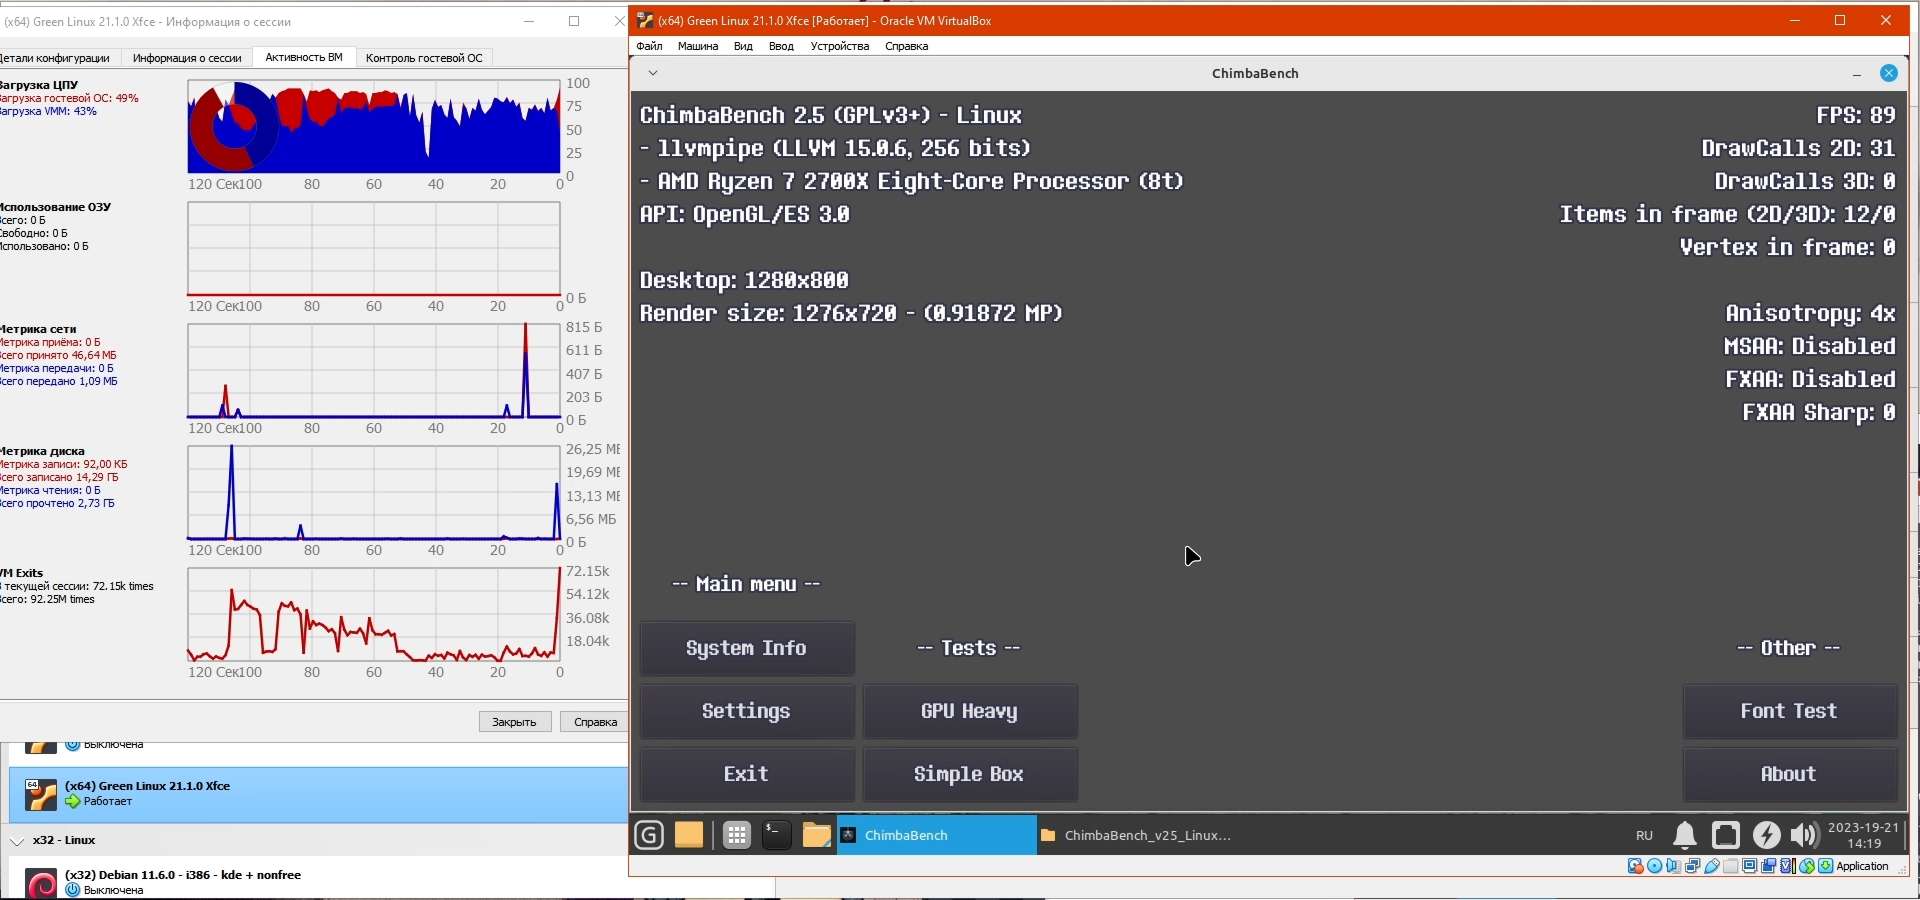Switch to ChimbaBench taskbar window button
The image size is (1920, 900).
(x=936, y=835)
